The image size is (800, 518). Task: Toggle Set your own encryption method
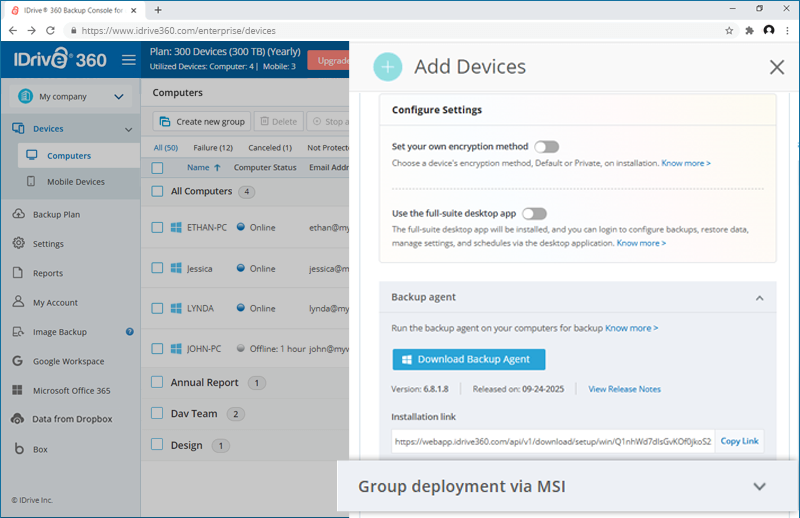[x=546, y=147]
